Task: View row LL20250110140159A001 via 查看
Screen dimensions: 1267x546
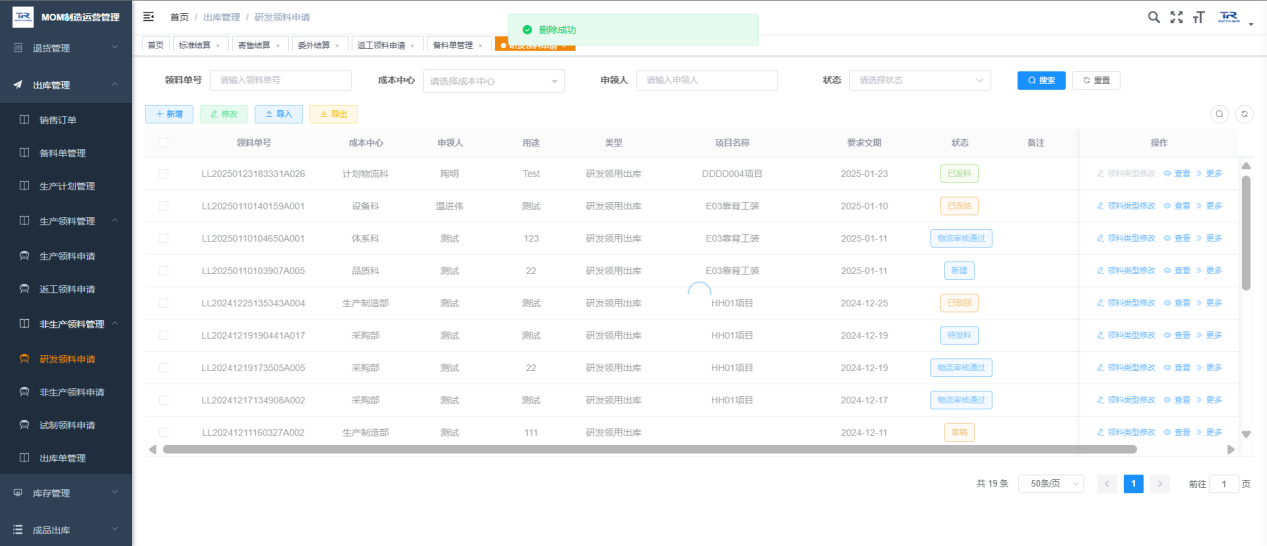Action: click(1176, 206)
